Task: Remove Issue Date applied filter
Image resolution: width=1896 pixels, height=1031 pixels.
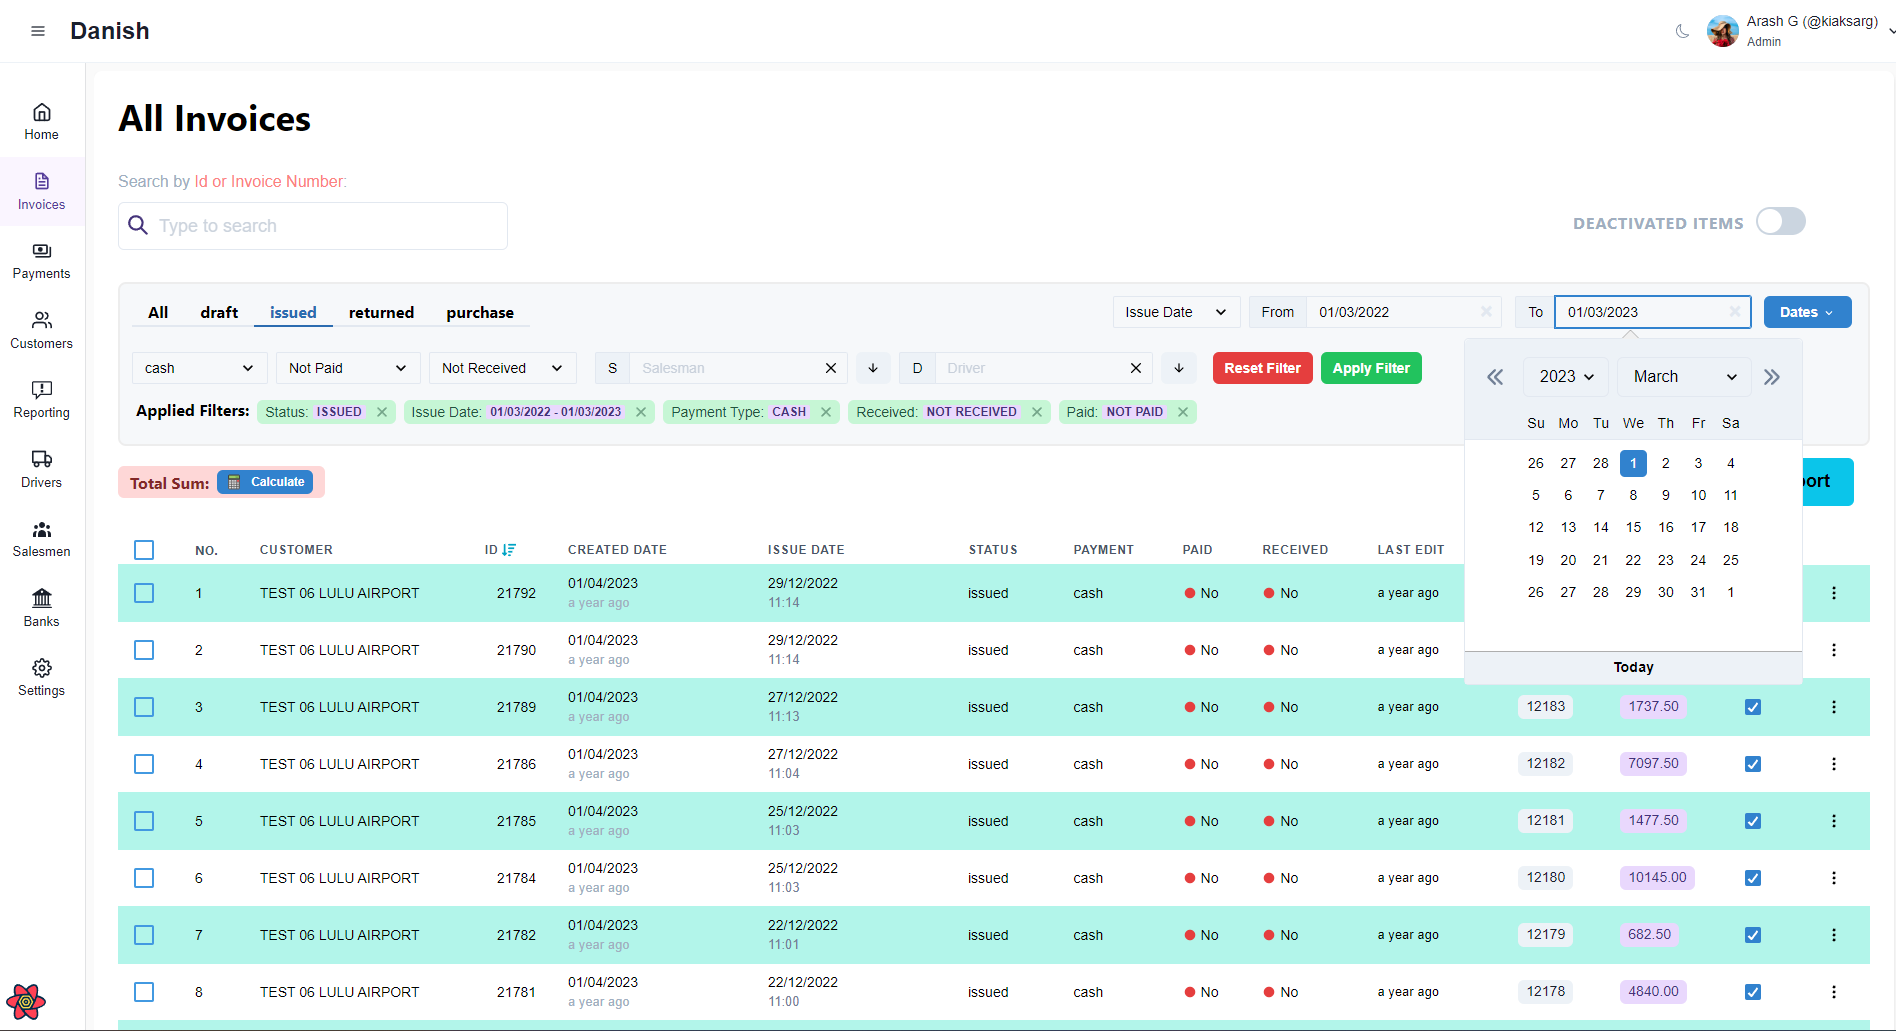Action: (x=641, y=412)
